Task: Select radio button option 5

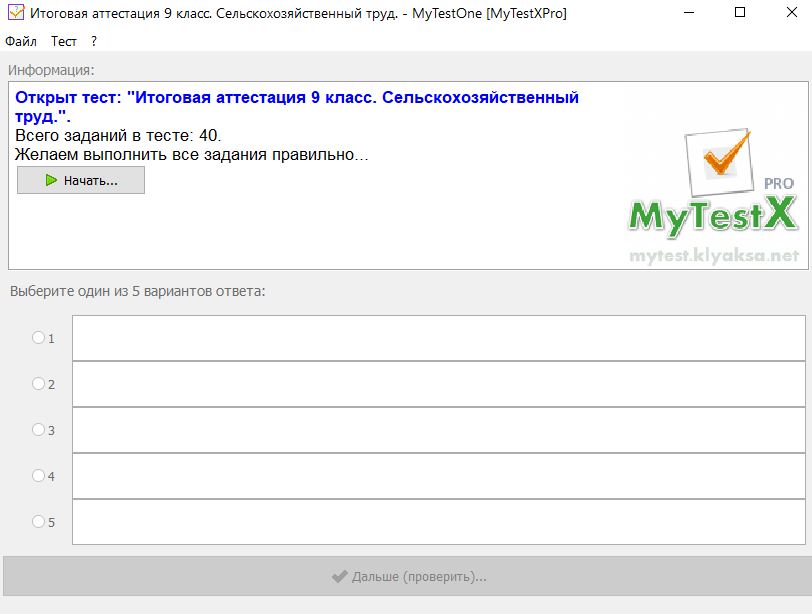Action: pos(38,521)
